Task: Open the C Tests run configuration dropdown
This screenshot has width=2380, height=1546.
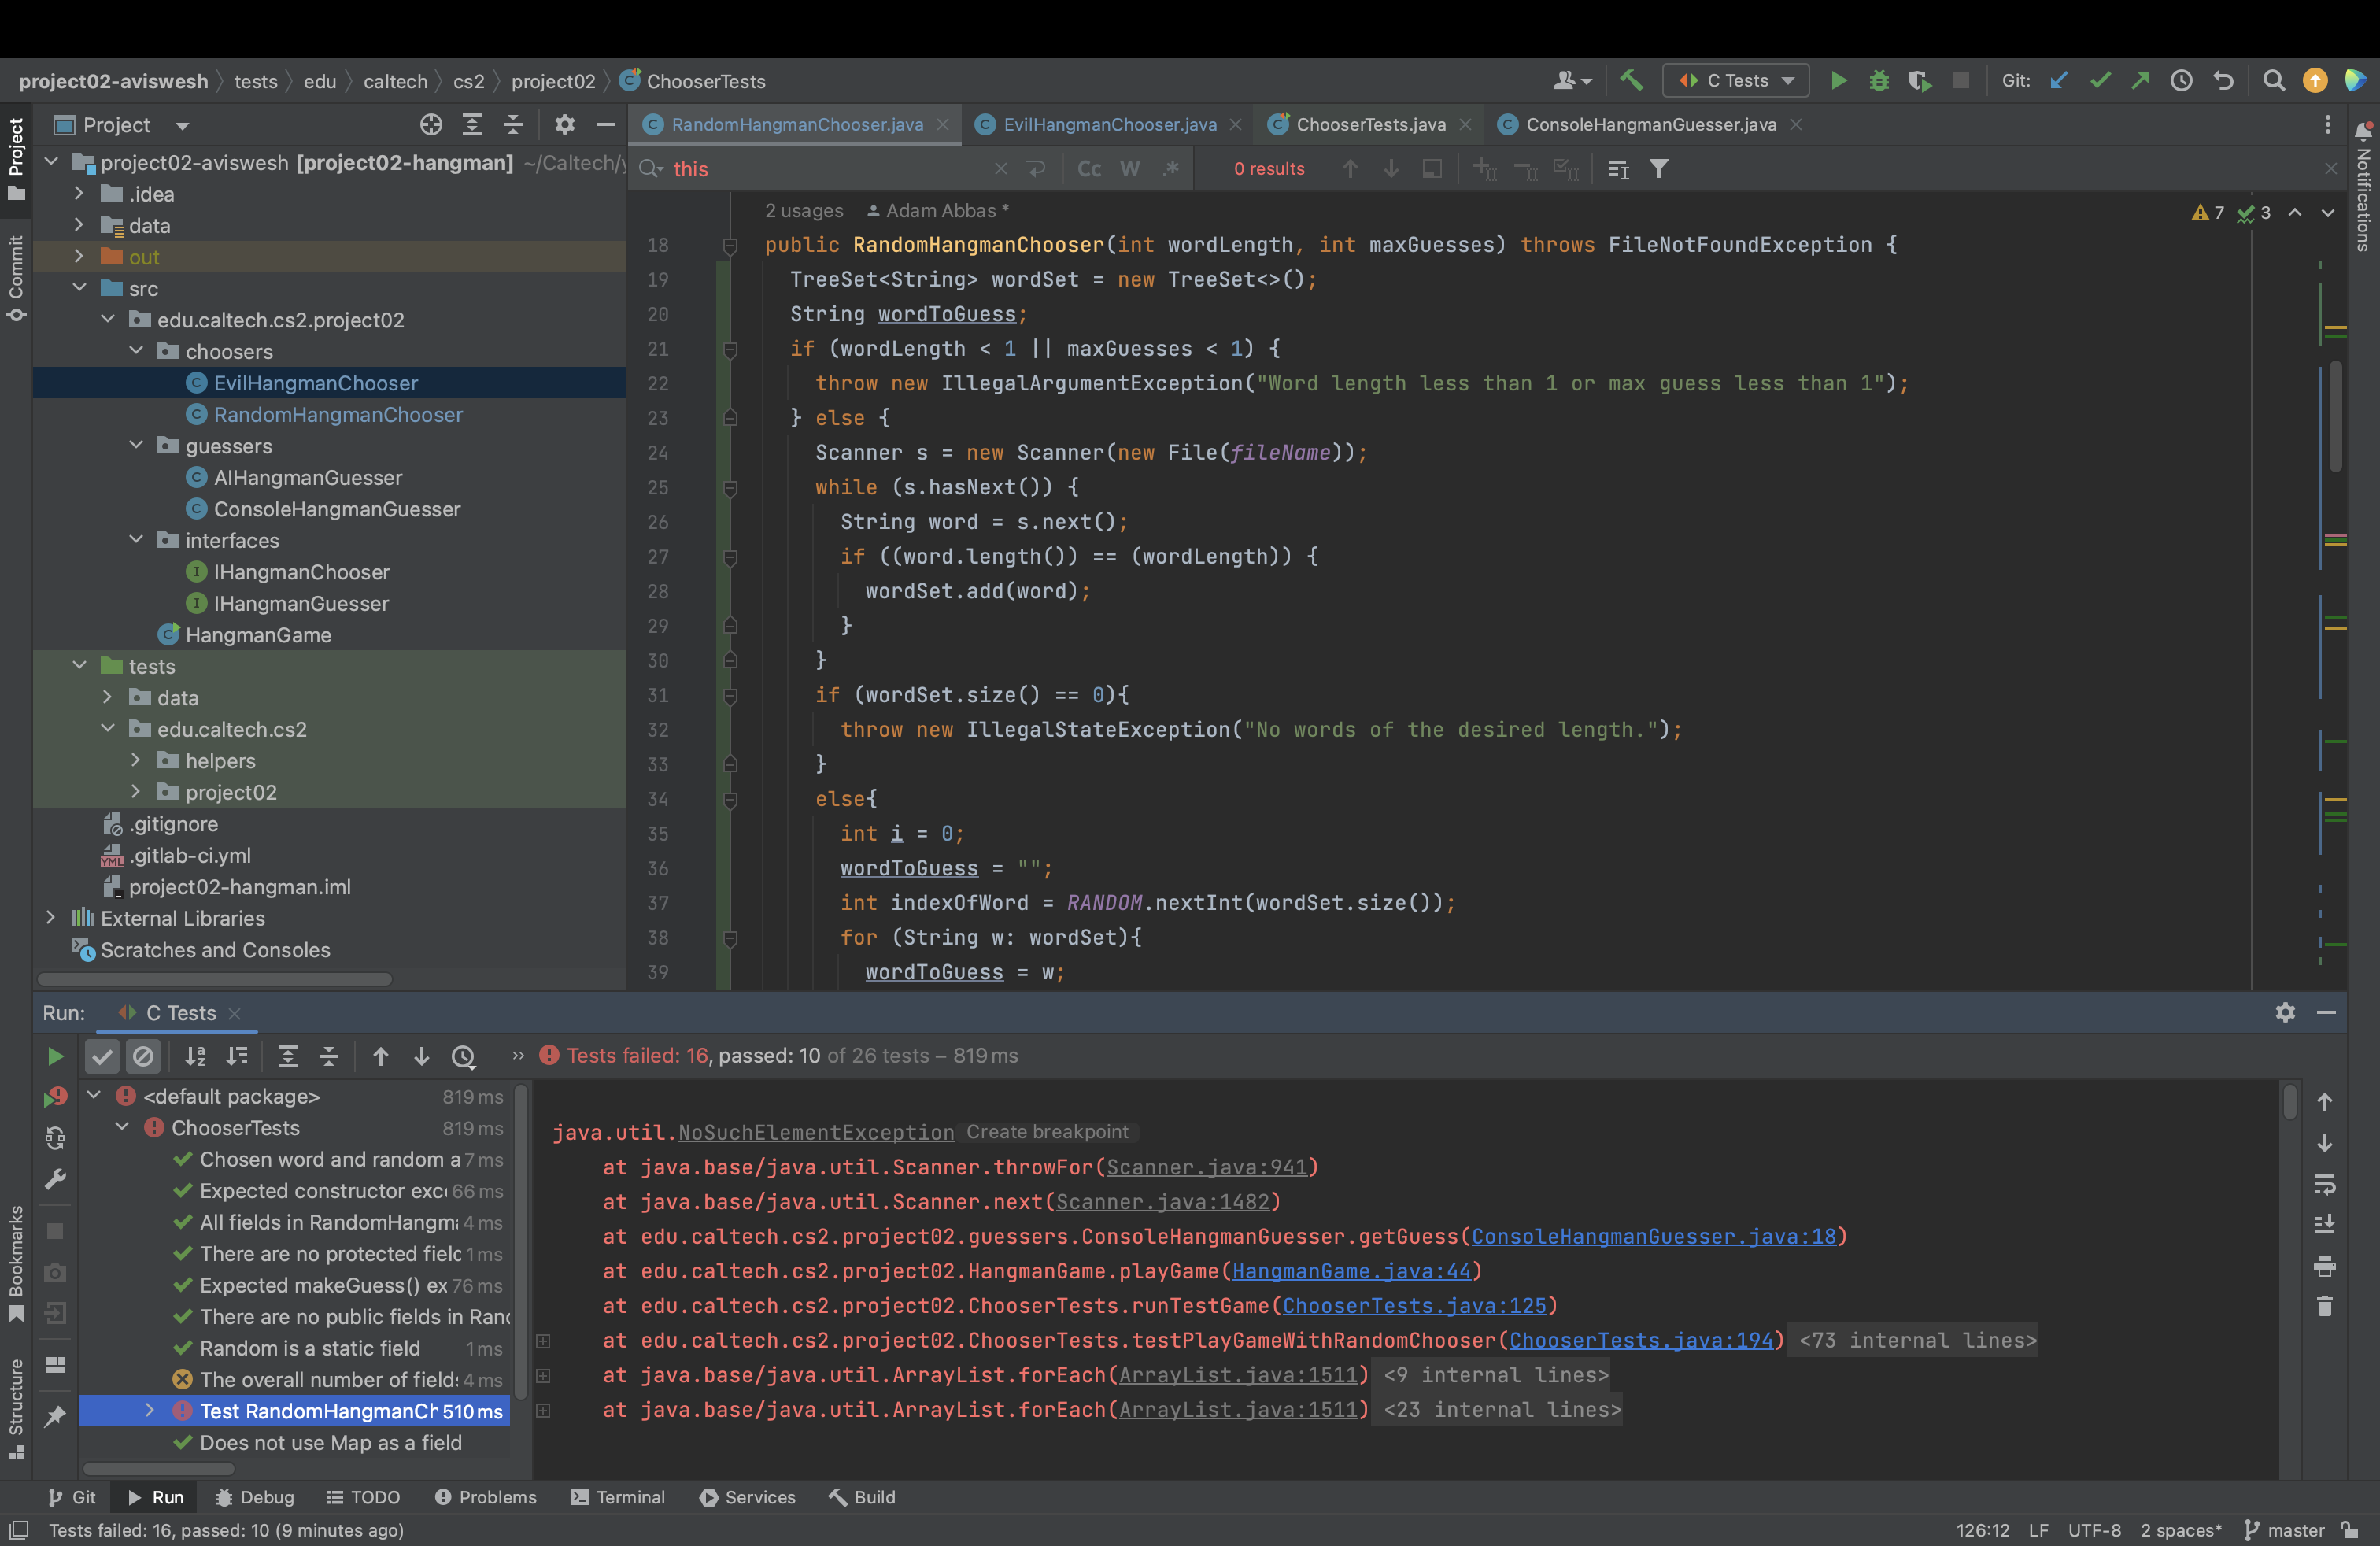Action: [1736, 81]
